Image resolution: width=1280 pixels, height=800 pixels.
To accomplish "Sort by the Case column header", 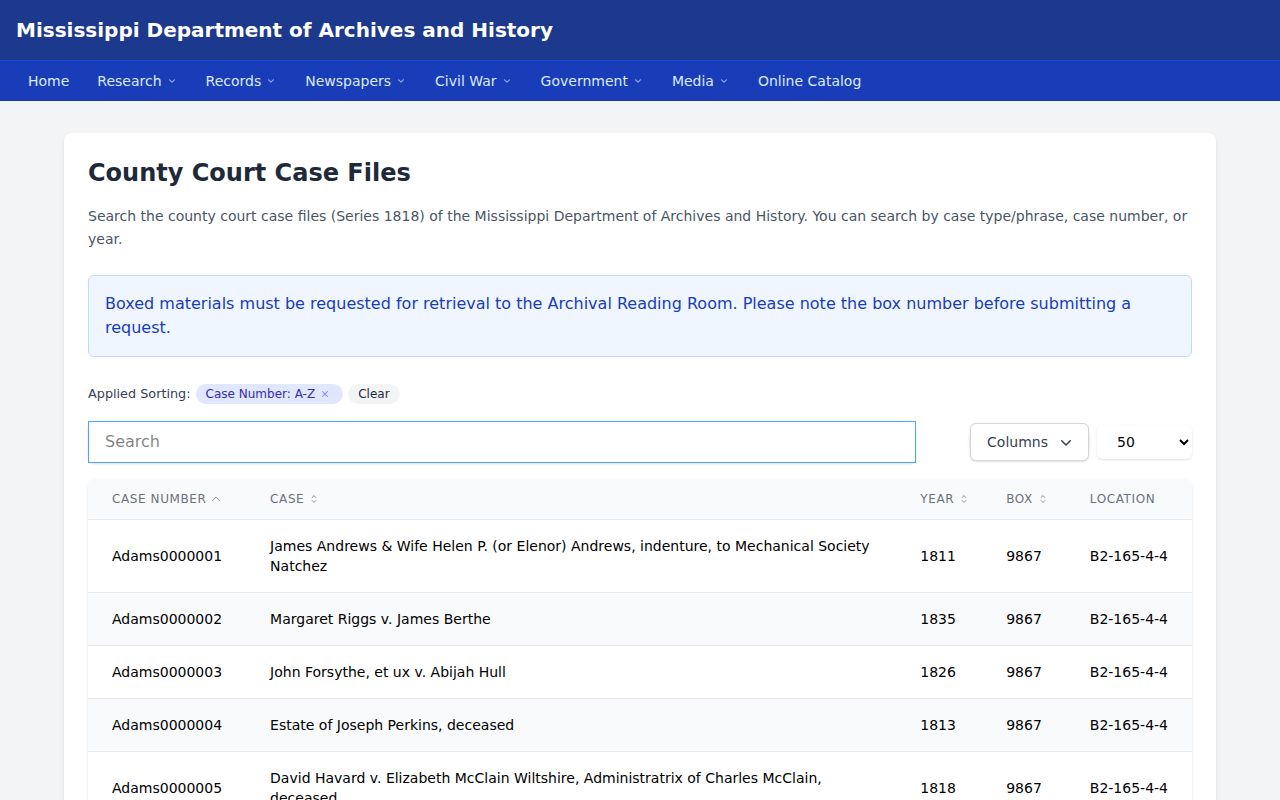I will coord(293,499).
